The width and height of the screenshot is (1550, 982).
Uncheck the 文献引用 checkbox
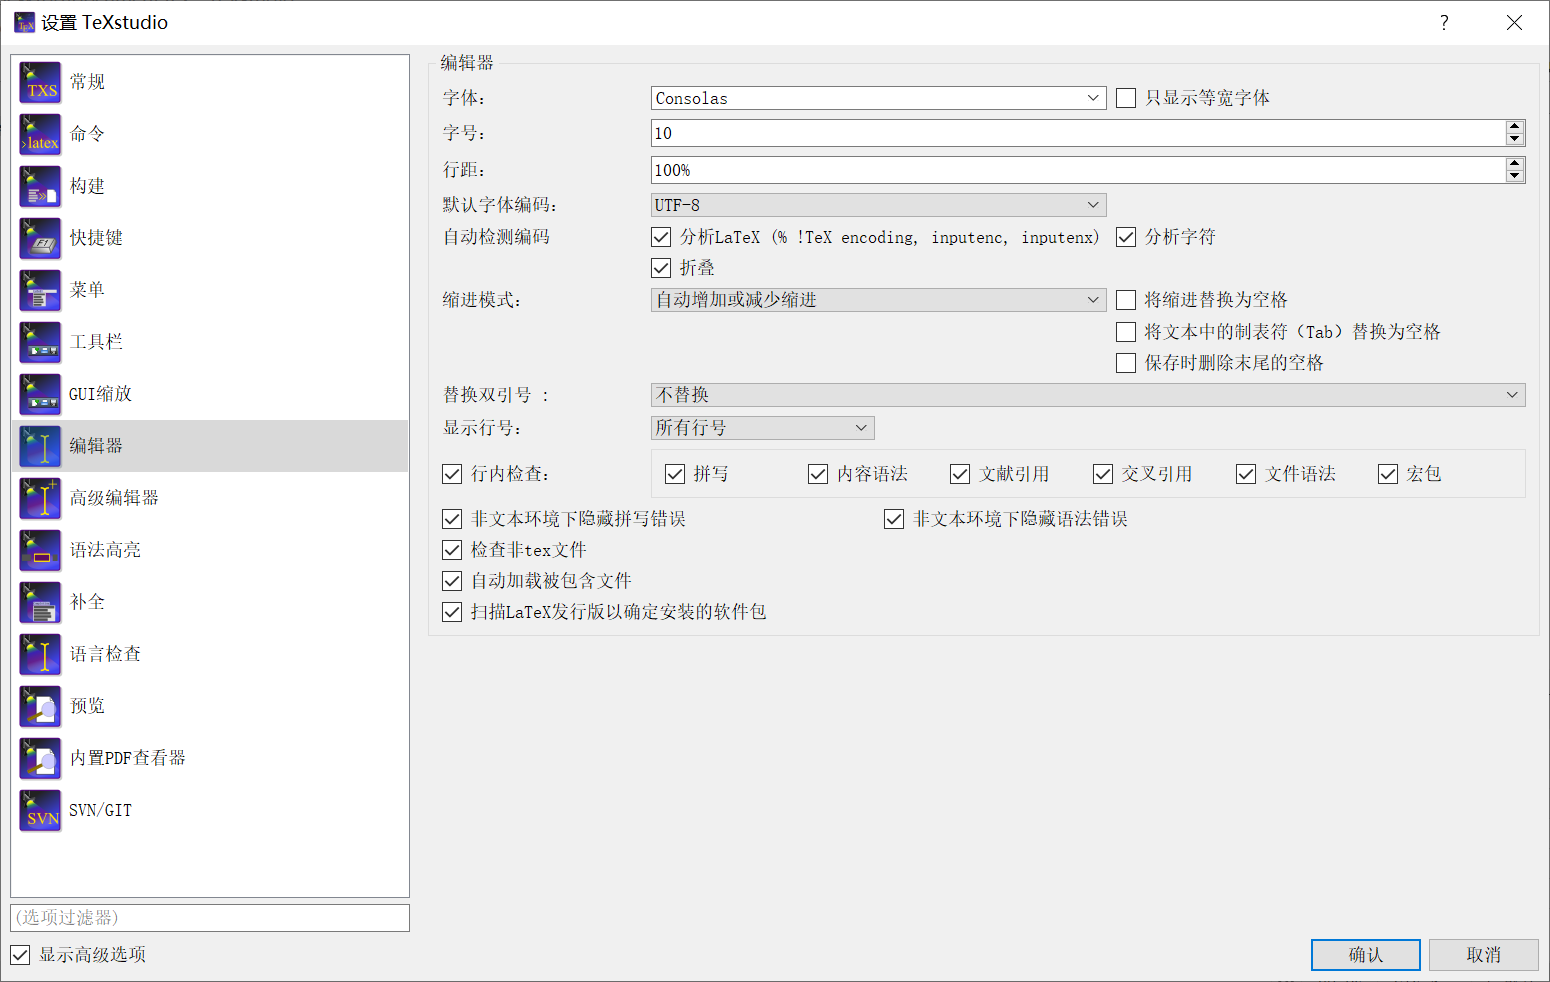960,474
